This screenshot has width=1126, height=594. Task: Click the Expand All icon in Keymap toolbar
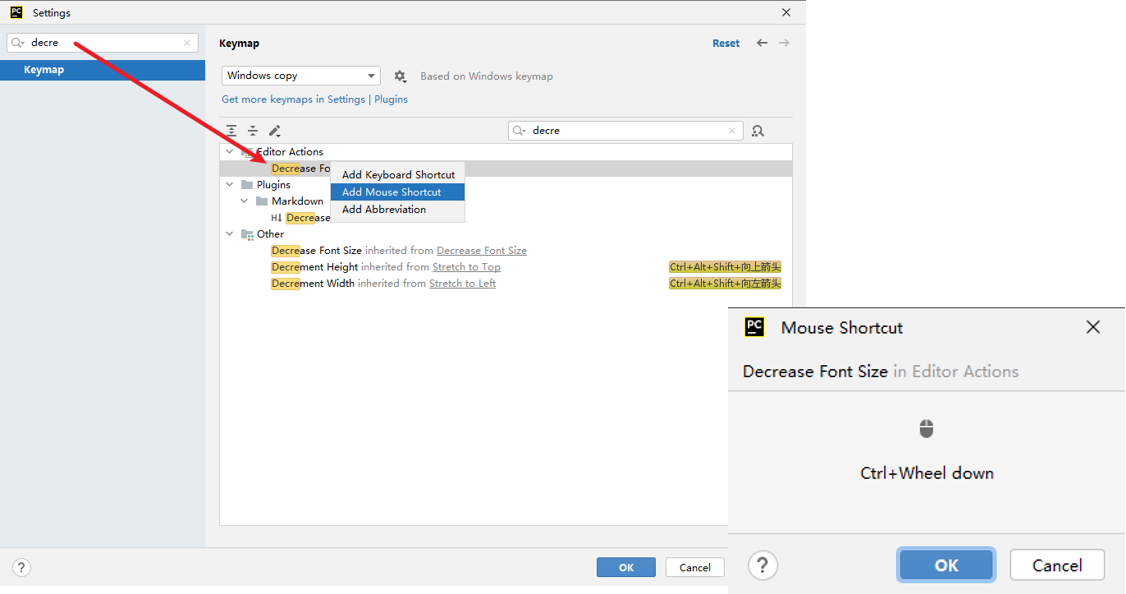(x=232, y=131)
